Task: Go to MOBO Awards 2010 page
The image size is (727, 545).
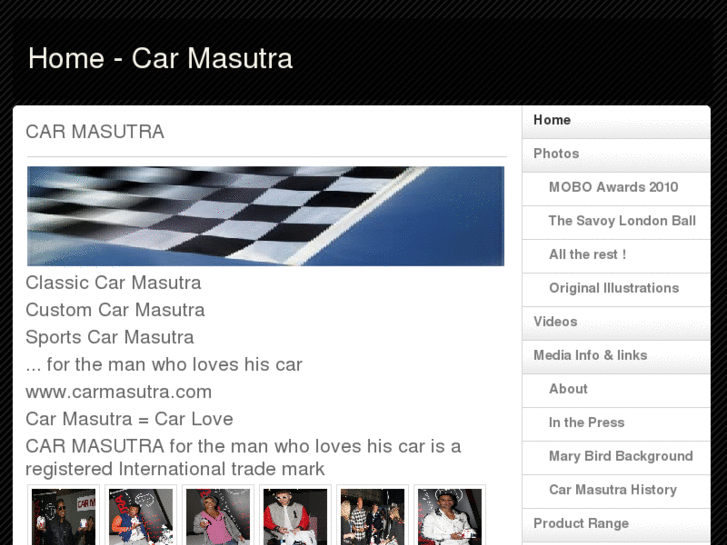Action: point(616,189)
